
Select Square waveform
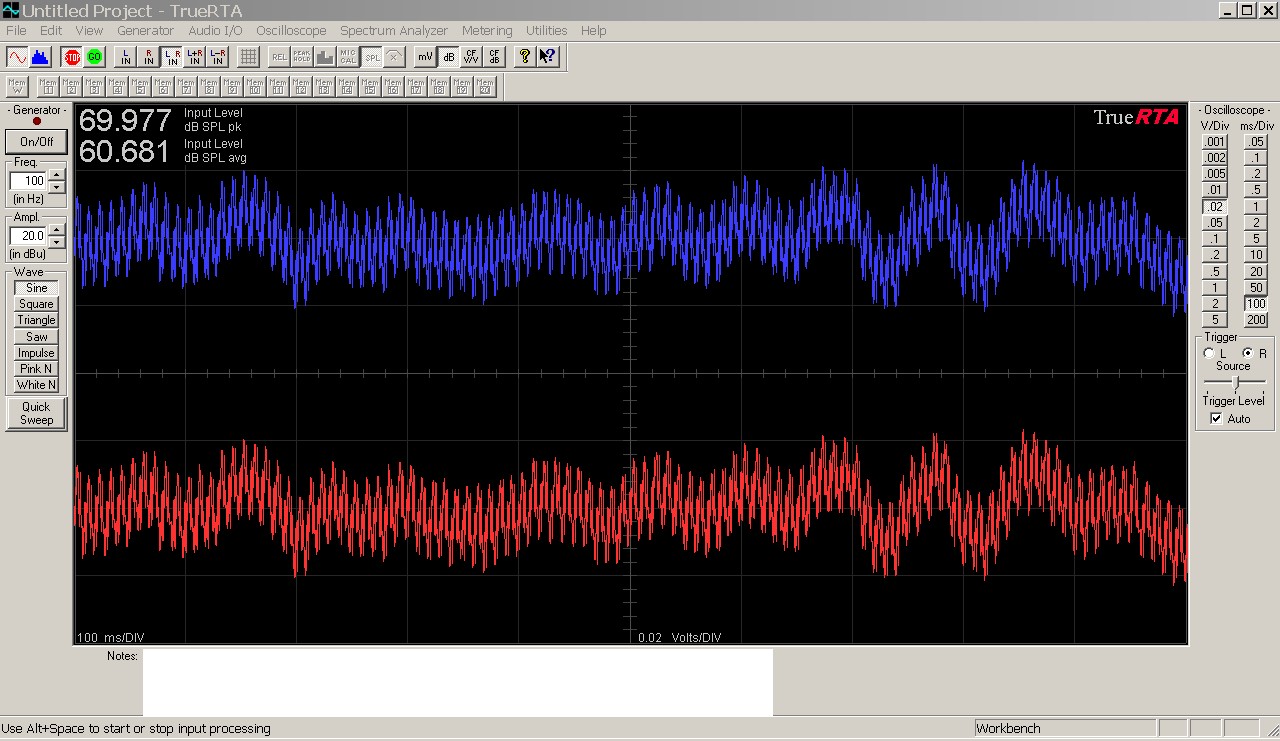(36, 304)
